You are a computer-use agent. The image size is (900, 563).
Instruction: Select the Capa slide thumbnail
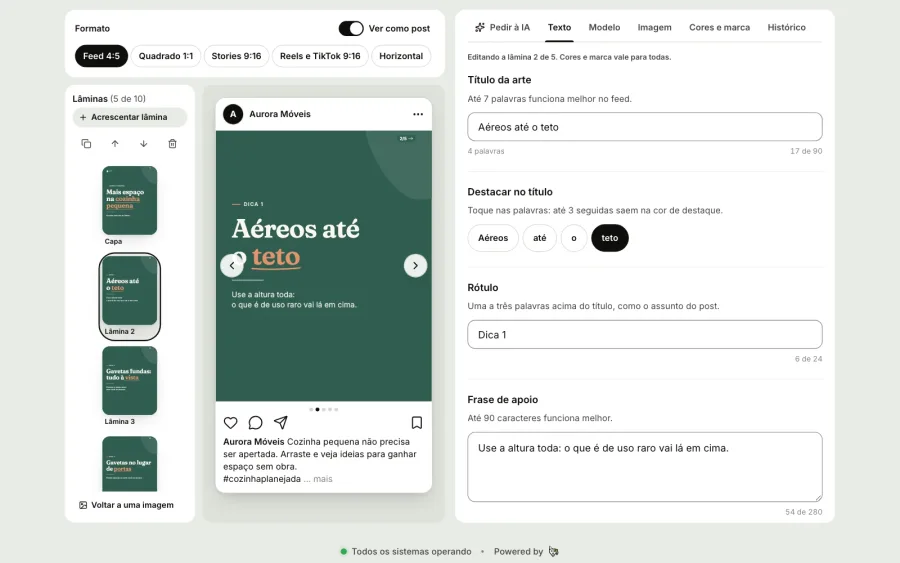click(130, 201)
